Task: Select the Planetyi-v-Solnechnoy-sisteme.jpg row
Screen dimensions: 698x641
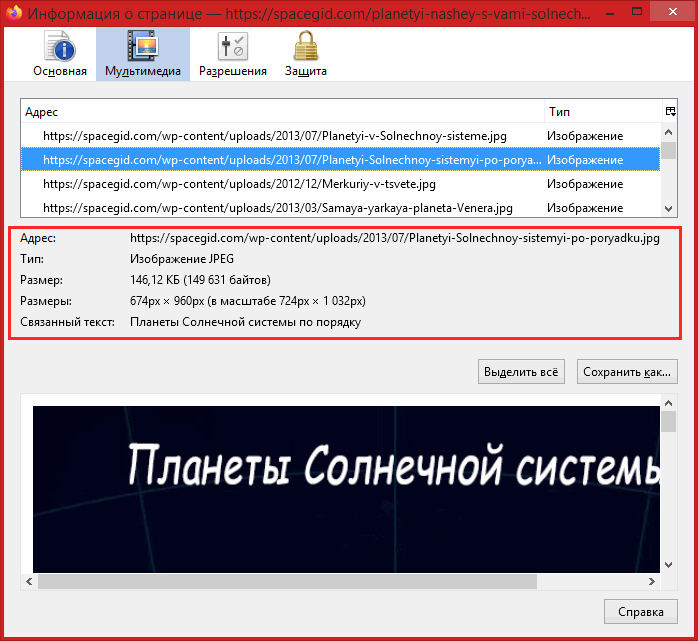Action: pos(340,136)
